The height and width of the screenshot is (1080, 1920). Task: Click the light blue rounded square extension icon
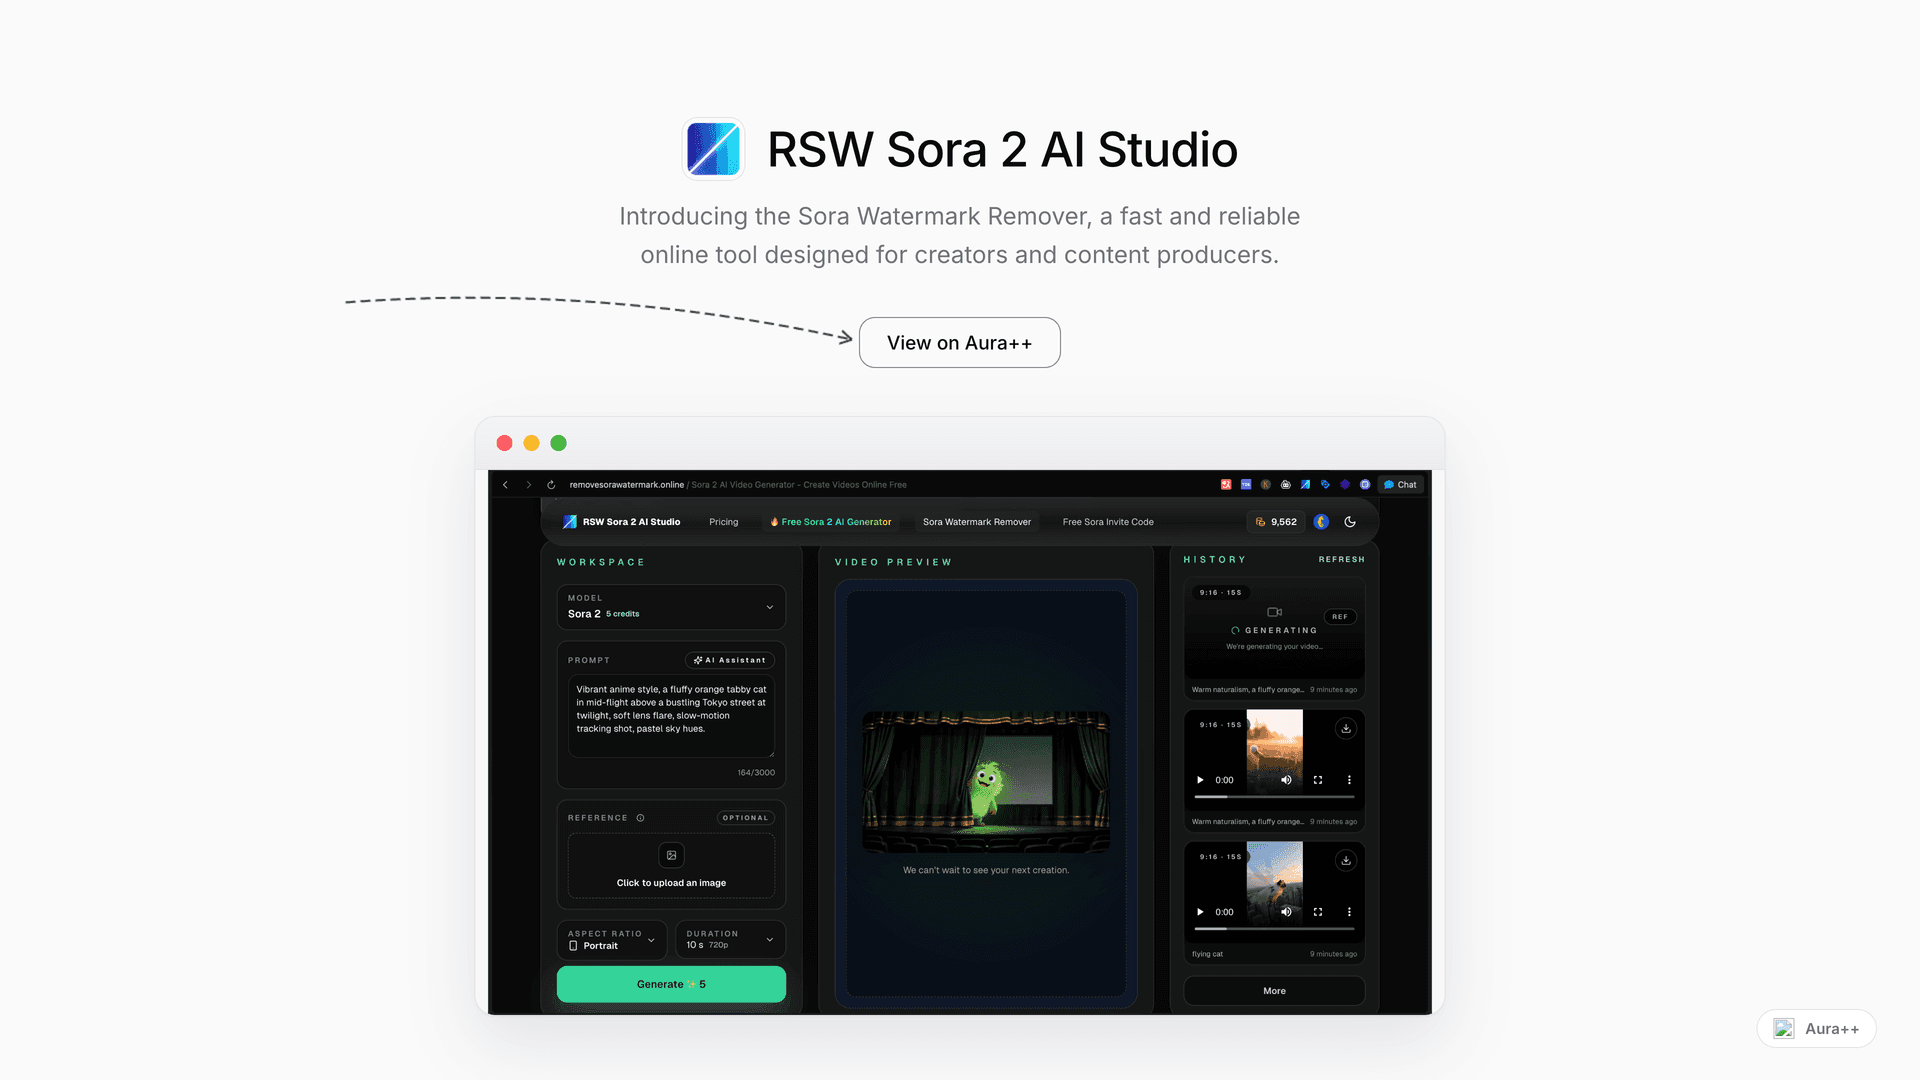point(1365,485)
